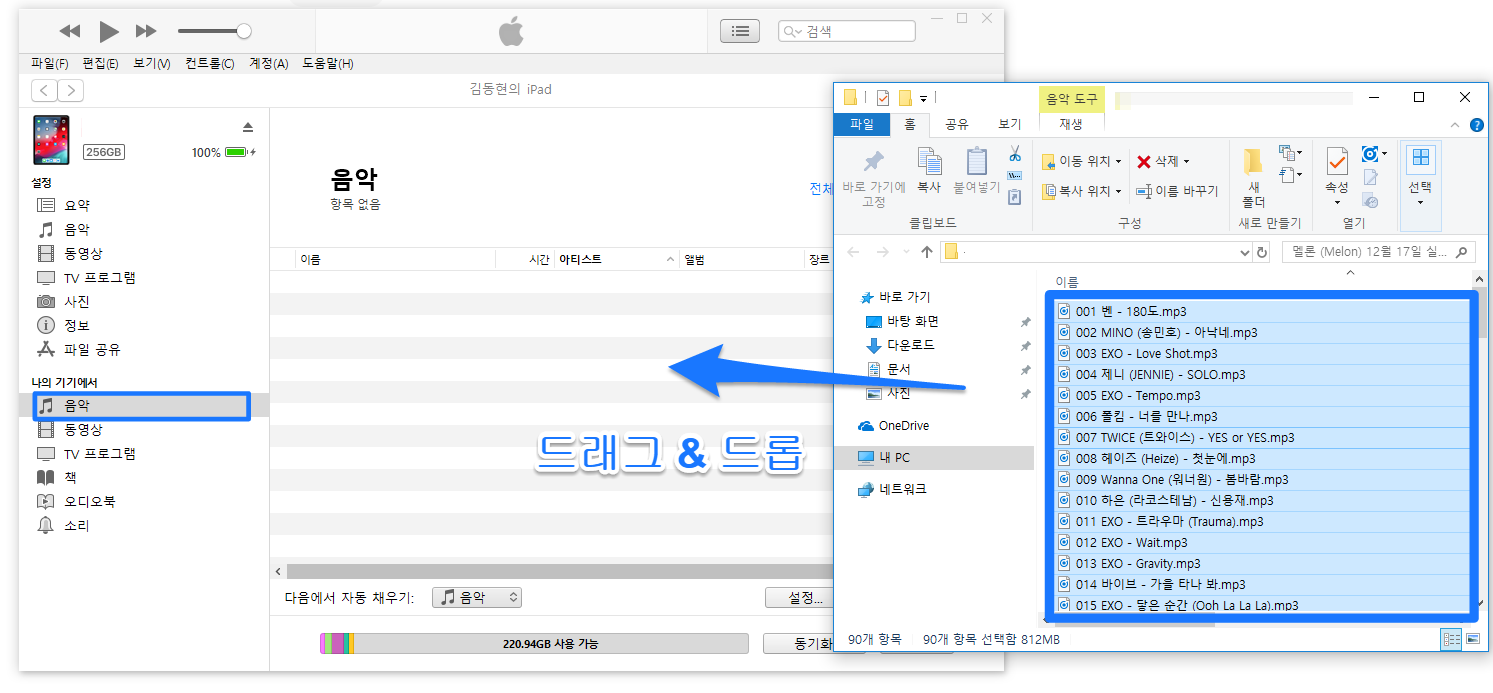Open the Explorer address bar dropdown
The height and width of the screenshot is (693, 1493).
coord(1244,252)
